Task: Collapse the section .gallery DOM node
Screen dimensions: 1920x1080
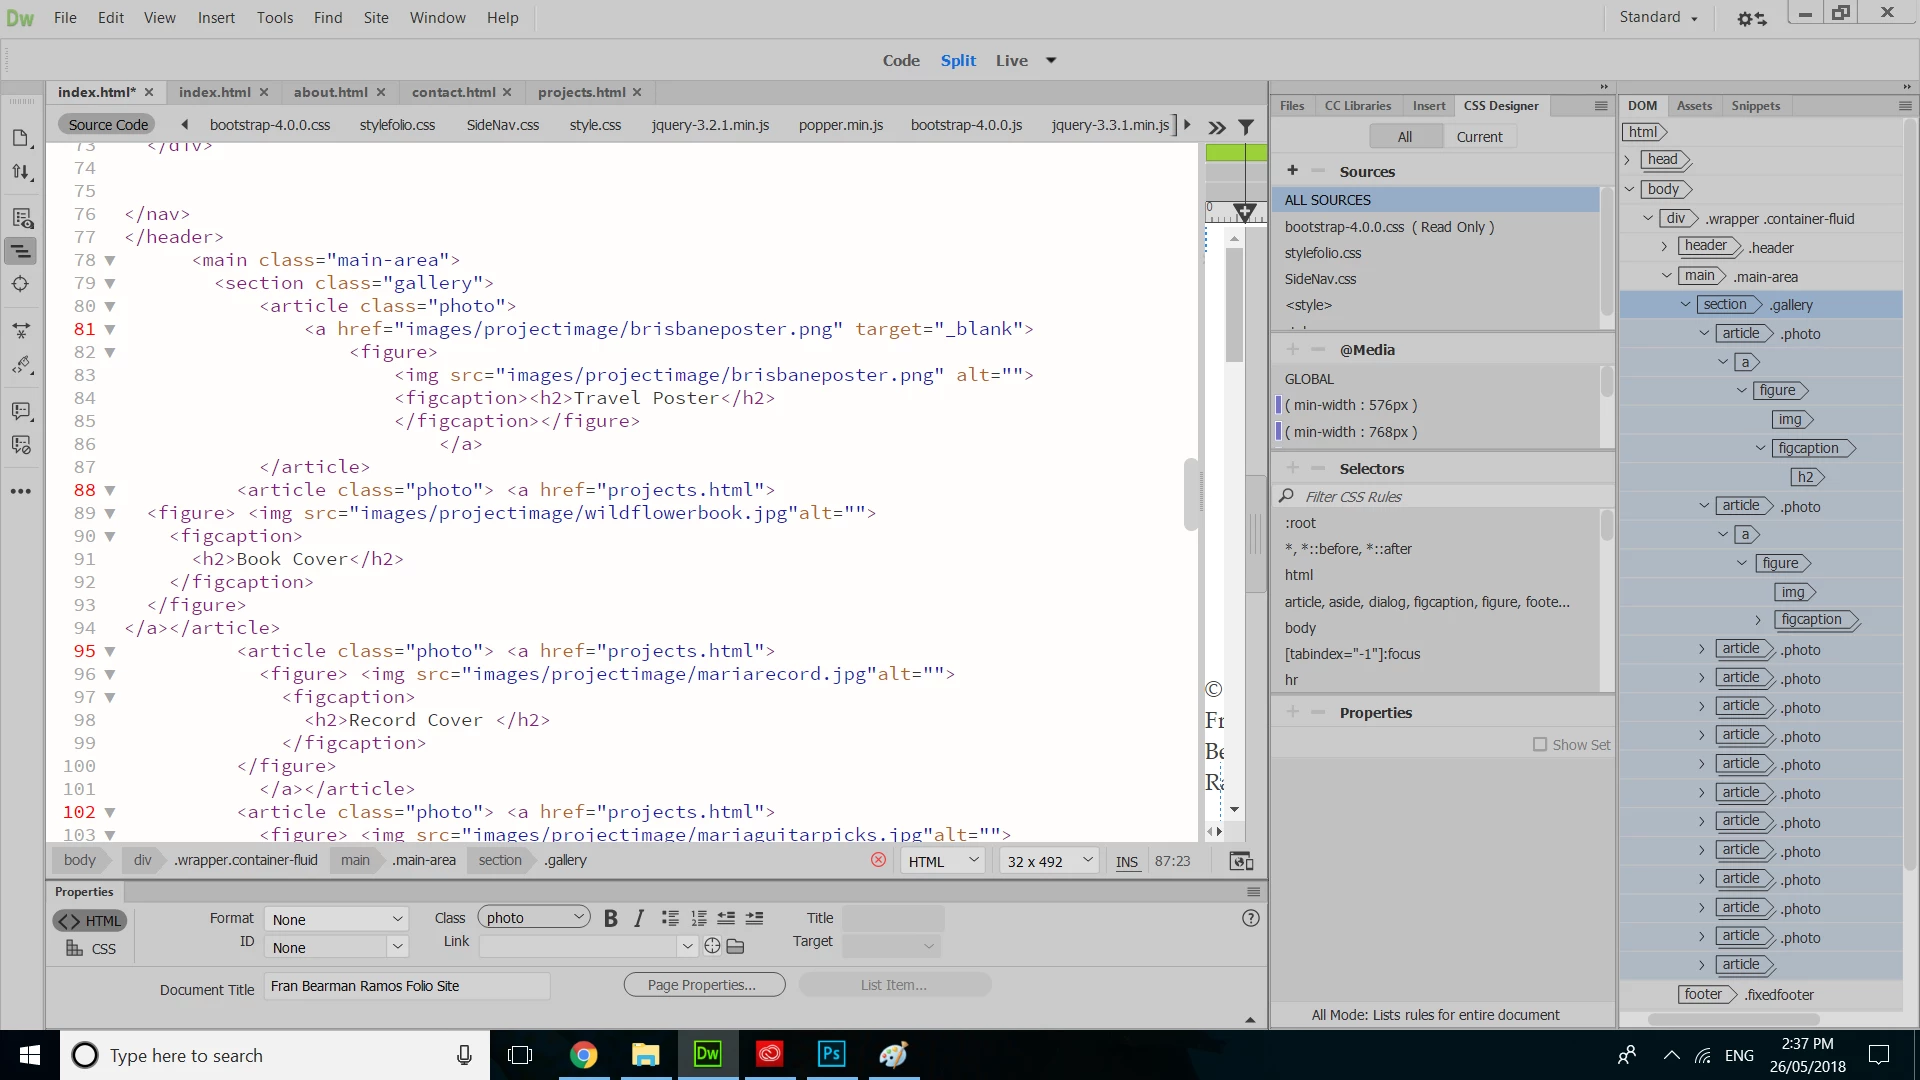Action: (x=1686, y=305)
